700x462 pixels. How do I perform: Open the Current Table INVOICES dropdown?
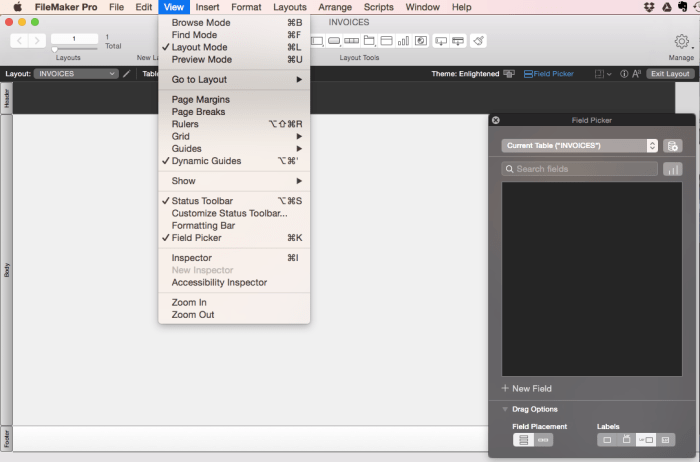coord(579,146)
